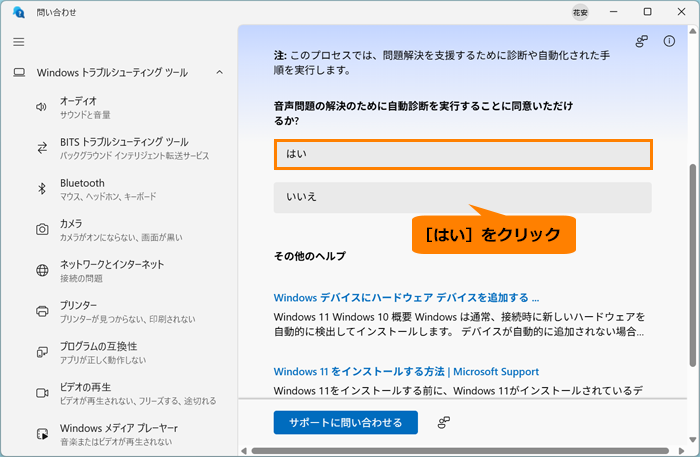The image size is (700, 457).
Task: Minimize the 問い合わせ window
Action: 614,12
